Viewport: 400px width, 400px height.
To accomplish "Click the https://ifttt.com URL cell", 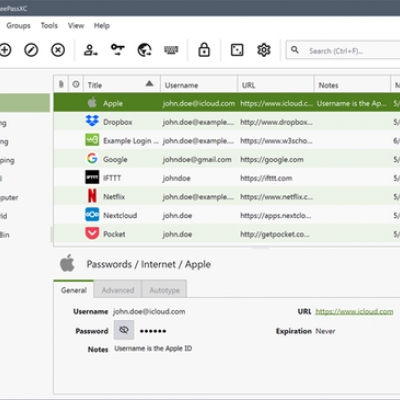I will (x=266, y=178).
